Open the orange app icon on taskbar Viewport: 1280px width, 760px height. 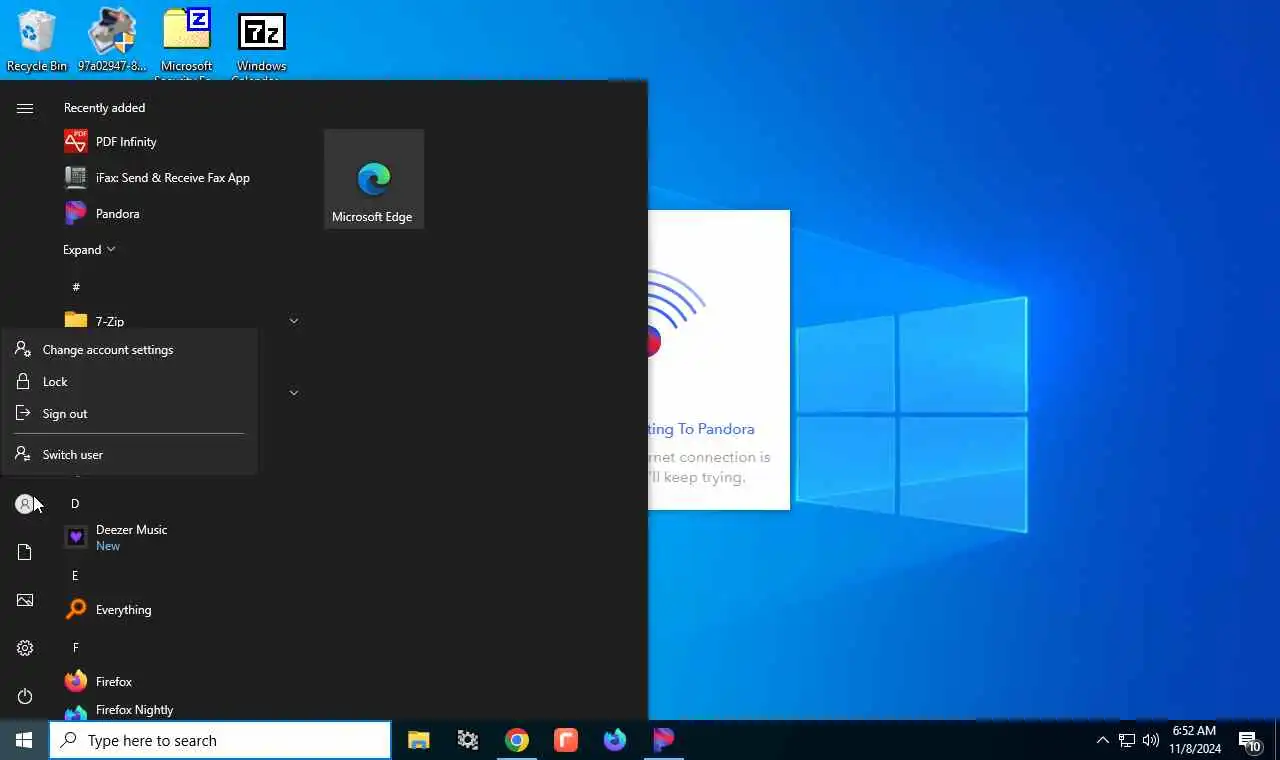pos(566,740)
